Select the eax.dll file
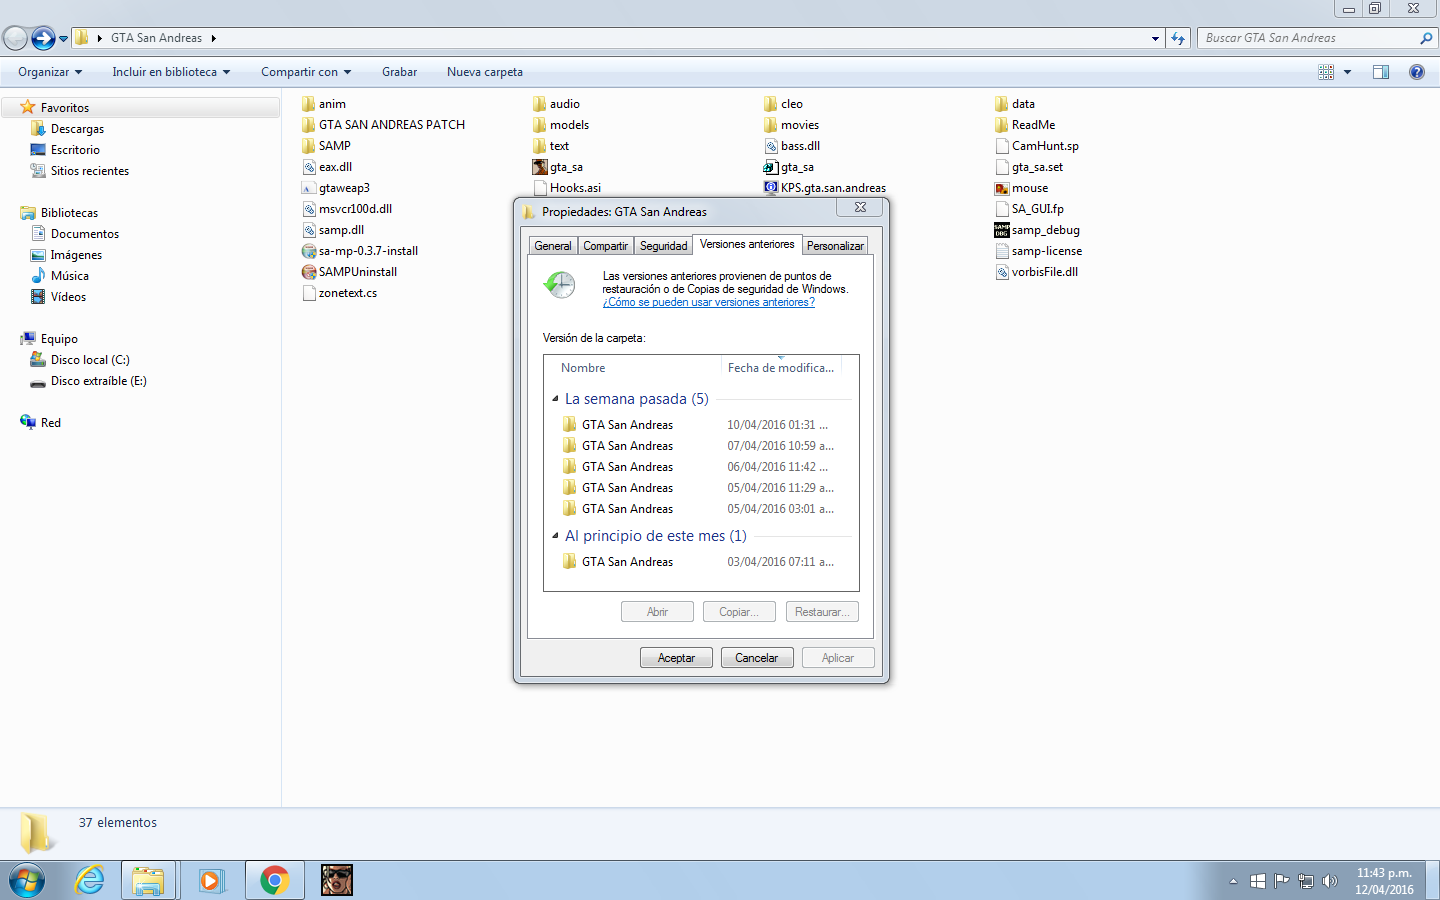 pos(327,167)
